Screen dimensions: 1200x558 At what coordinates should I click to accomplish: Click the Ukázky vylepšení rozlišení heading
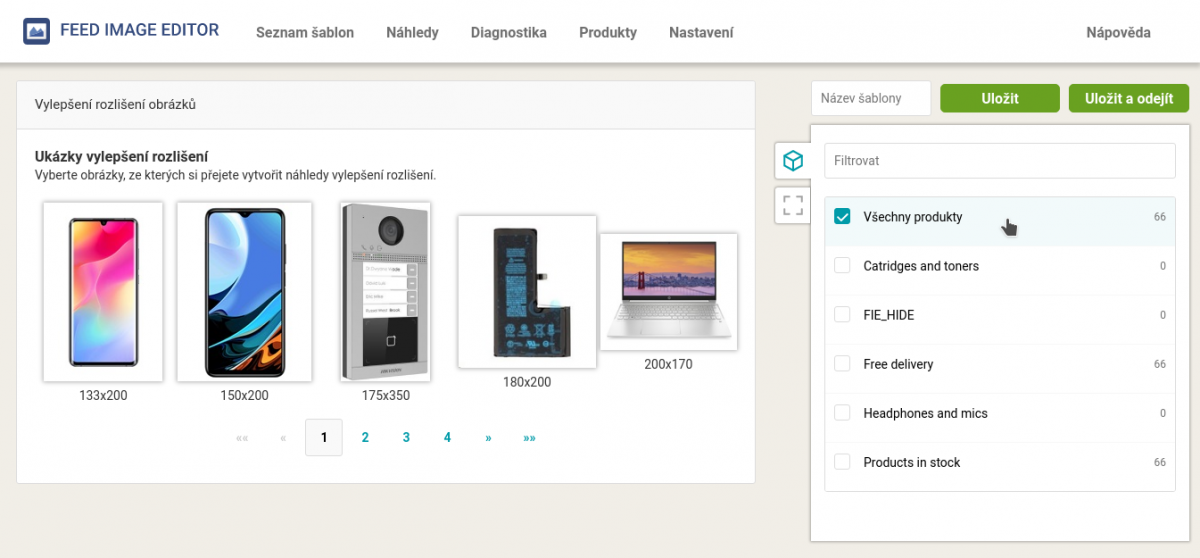(x=121, y=157)
